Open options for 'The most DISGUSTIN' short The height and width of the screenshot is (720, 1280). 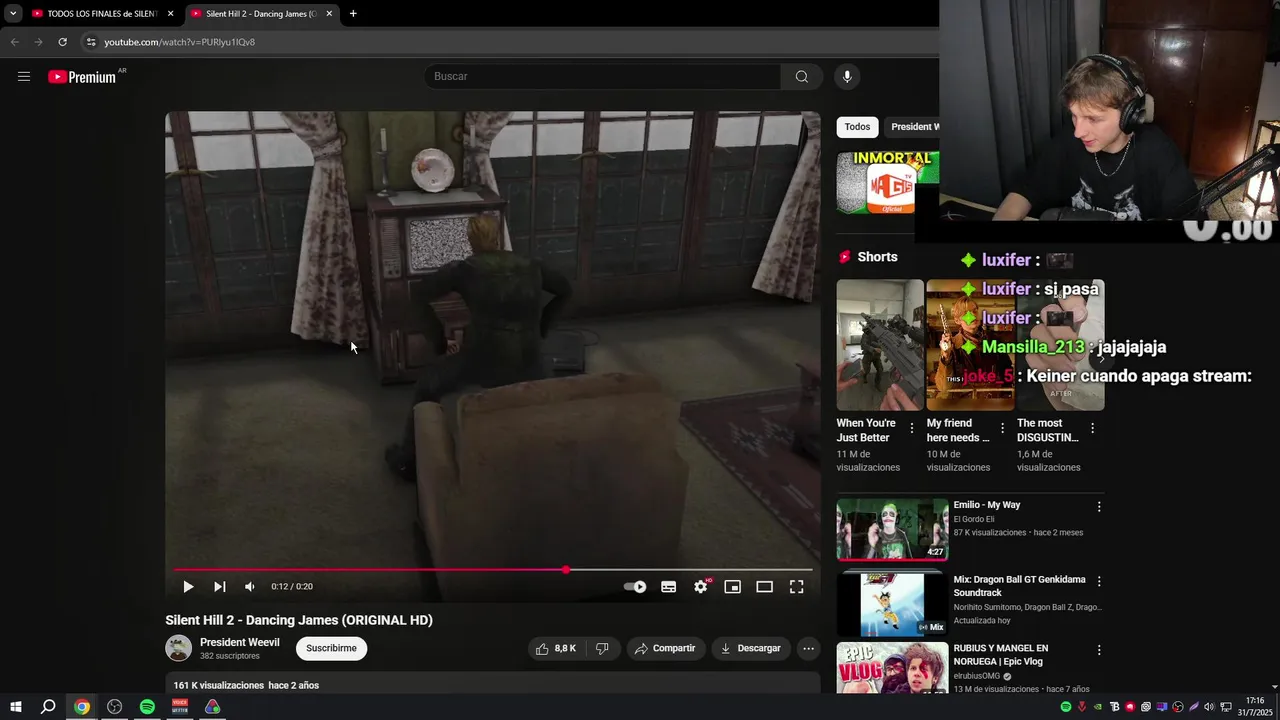point(1092,428)
